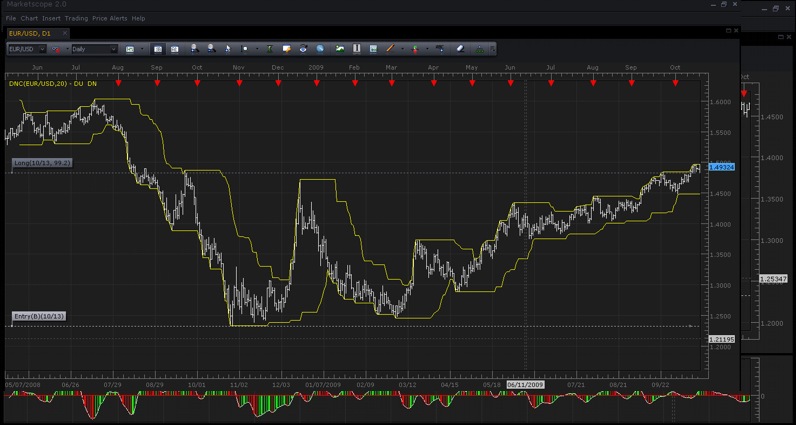Click the red-green arrow marker tool
796x425 pixels.
click(x=415, y=49)
